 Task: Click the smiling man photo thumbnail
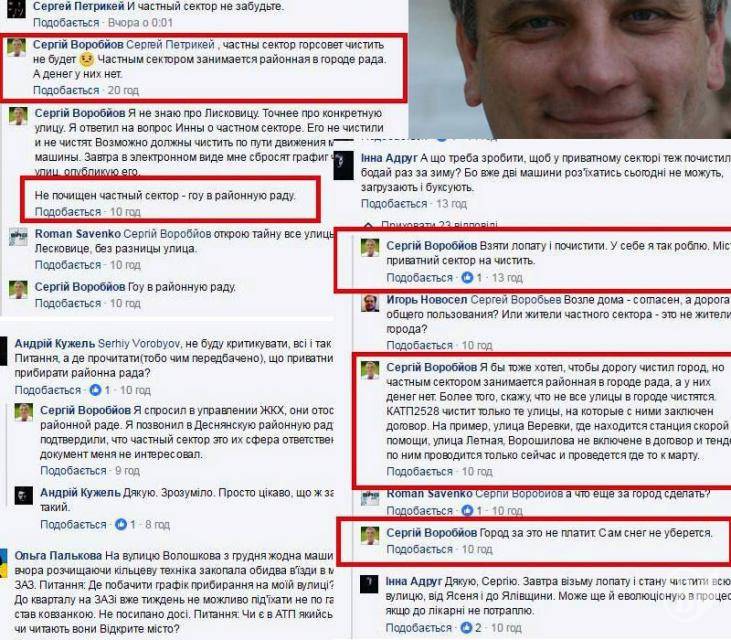[x=570, y=69]
